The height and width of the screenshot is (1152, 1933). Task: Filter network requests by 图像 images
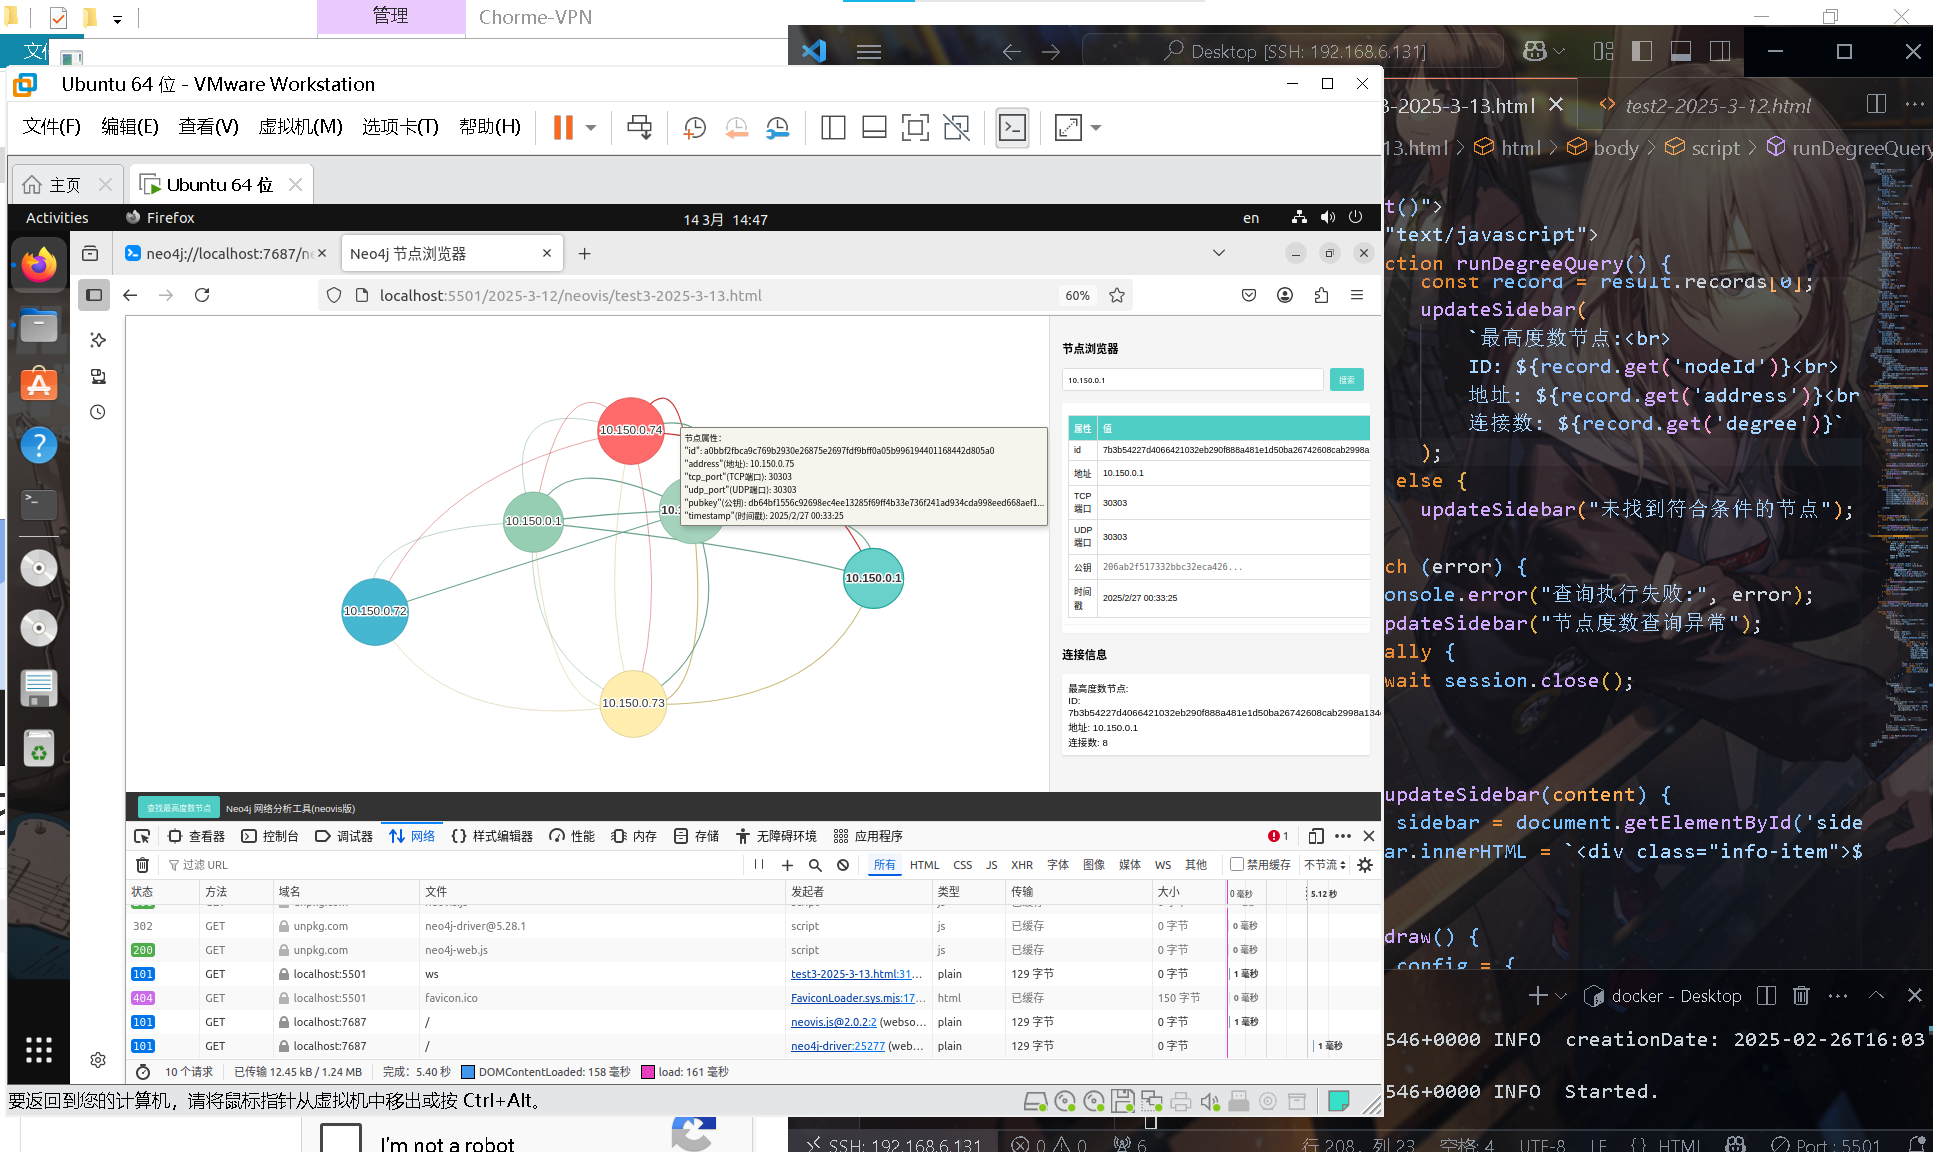pos(1094,865)
